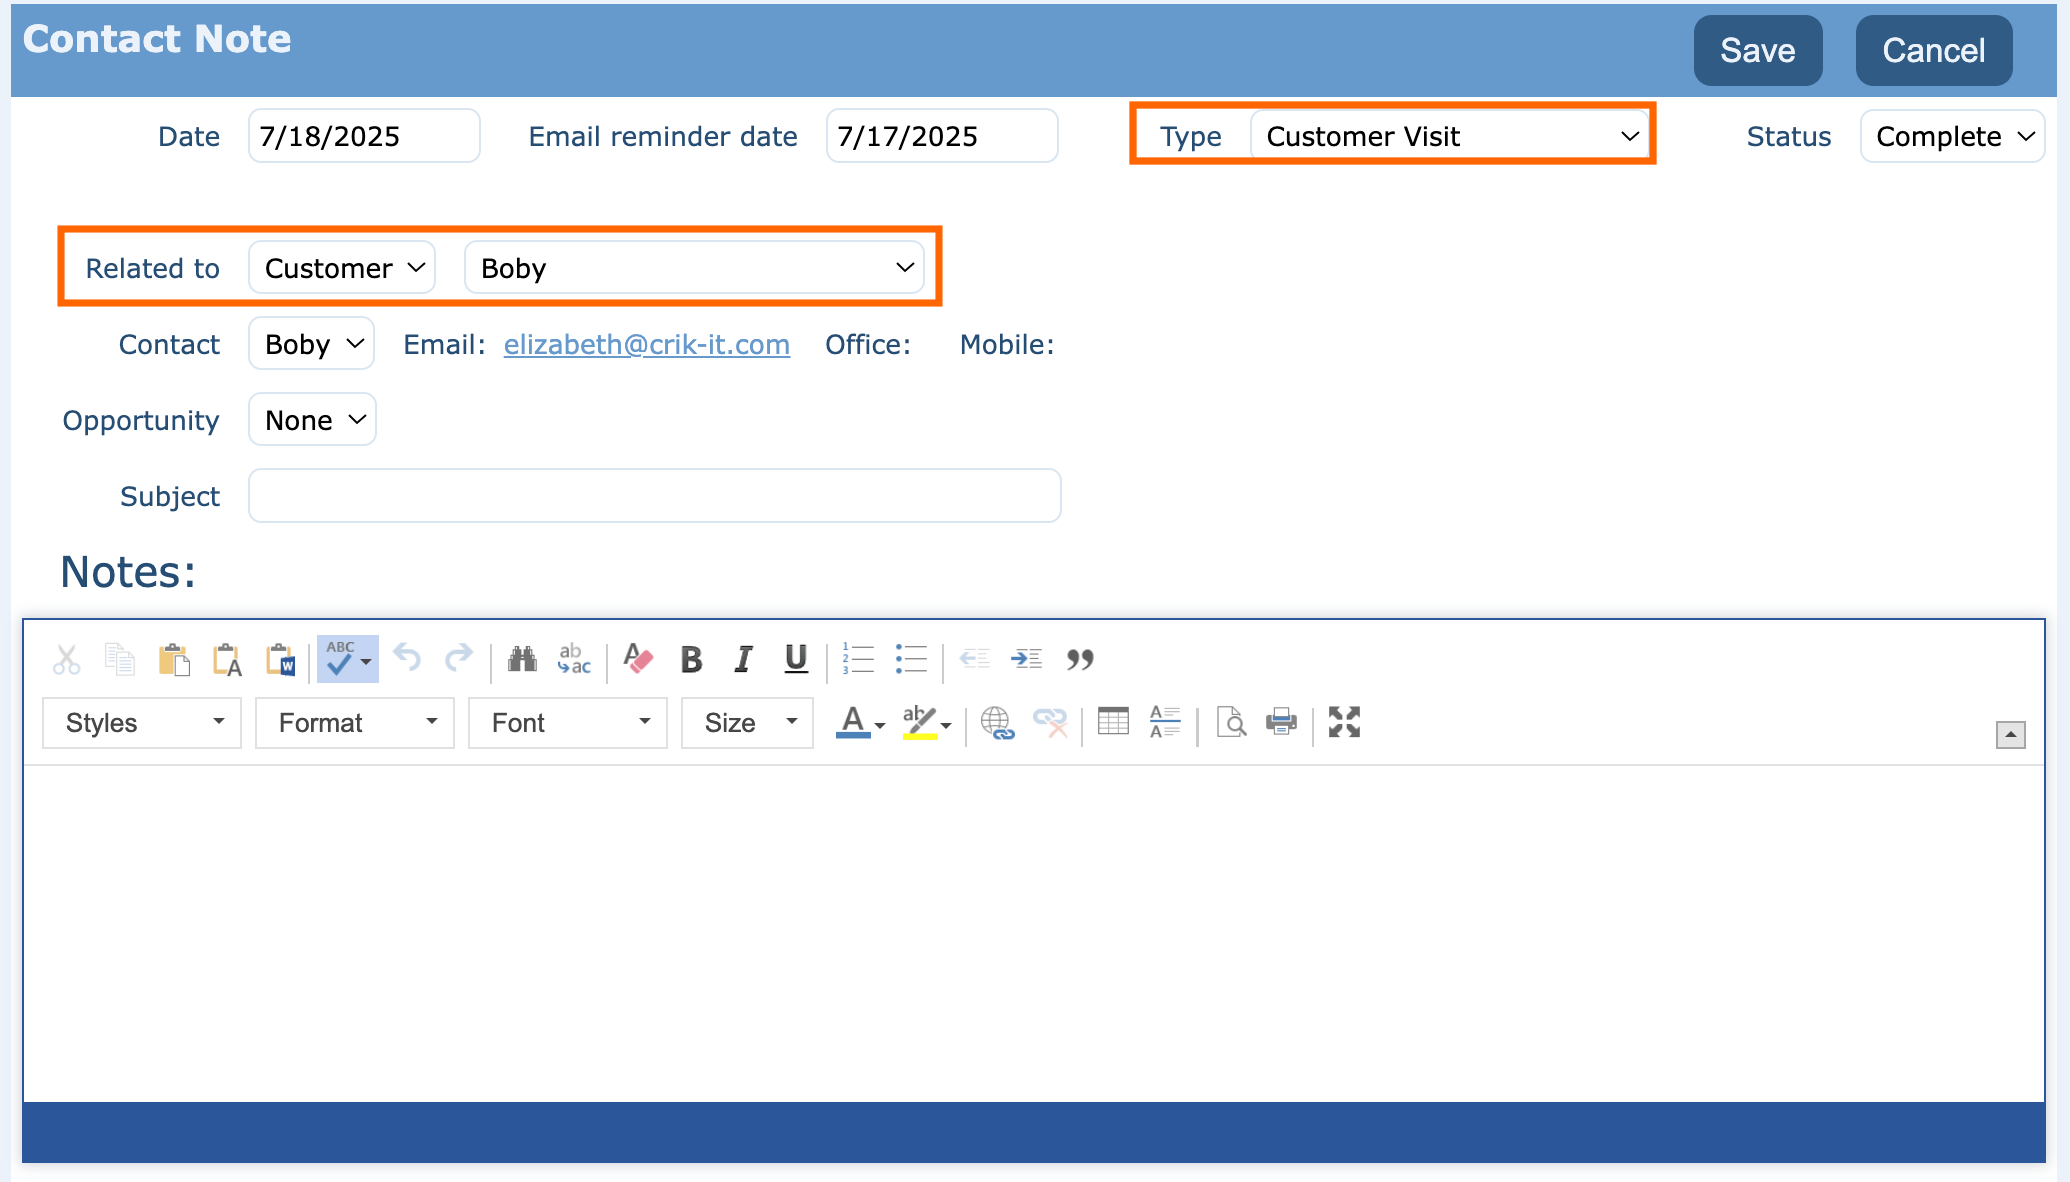
Task: Click the Bold formatting icon
Action: 691,659
